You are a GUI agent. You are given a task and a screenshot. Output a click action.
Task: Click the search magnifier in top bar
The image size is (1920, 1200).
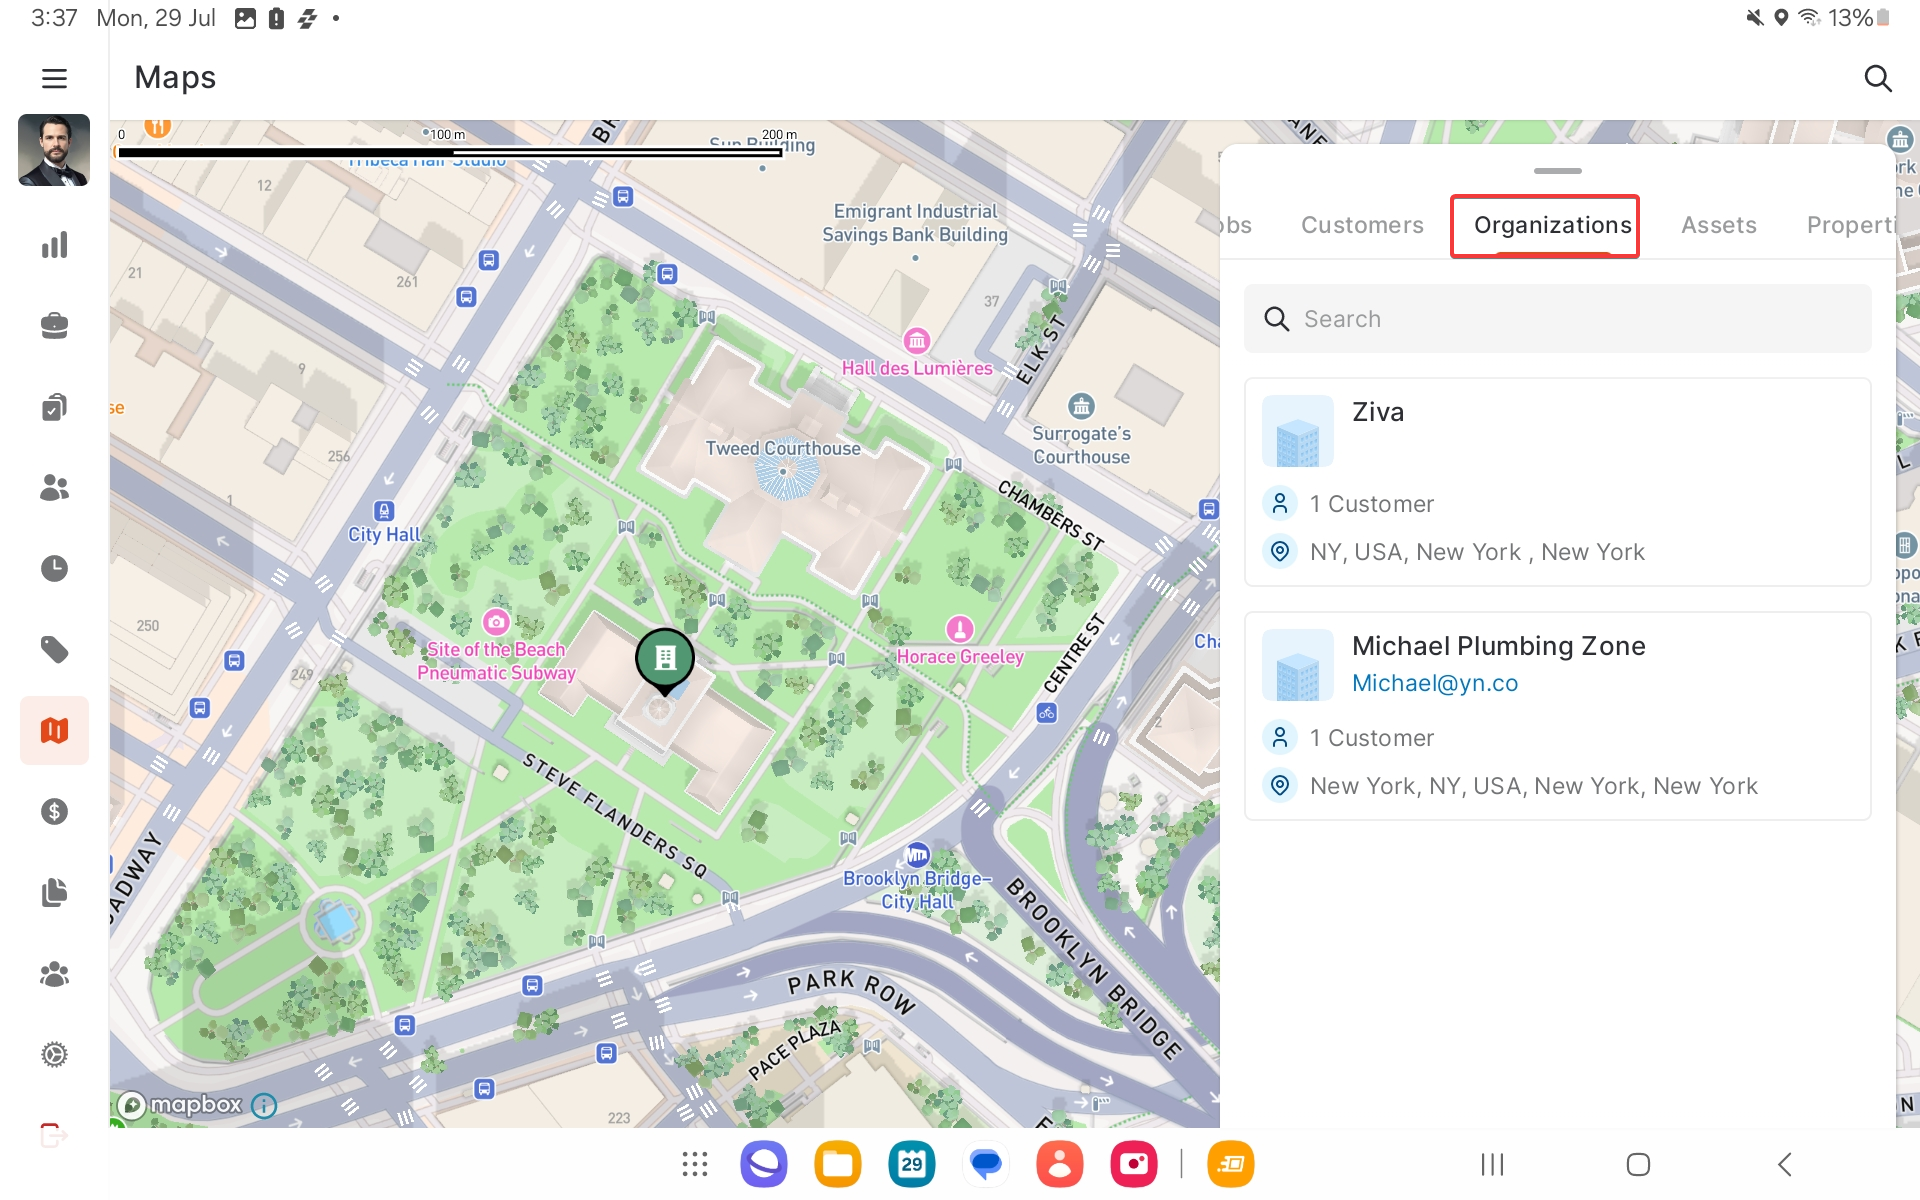[x=1878, y=78]
